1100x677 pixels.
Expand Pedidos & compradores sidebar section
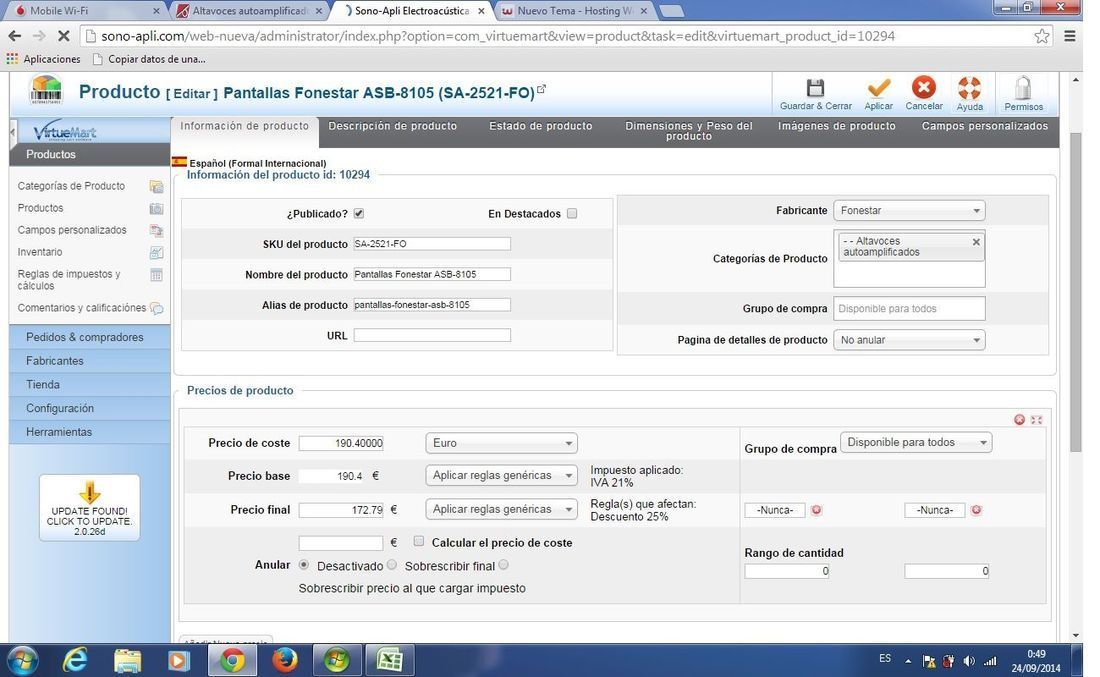pyautogui.click(x=90, y=337)
